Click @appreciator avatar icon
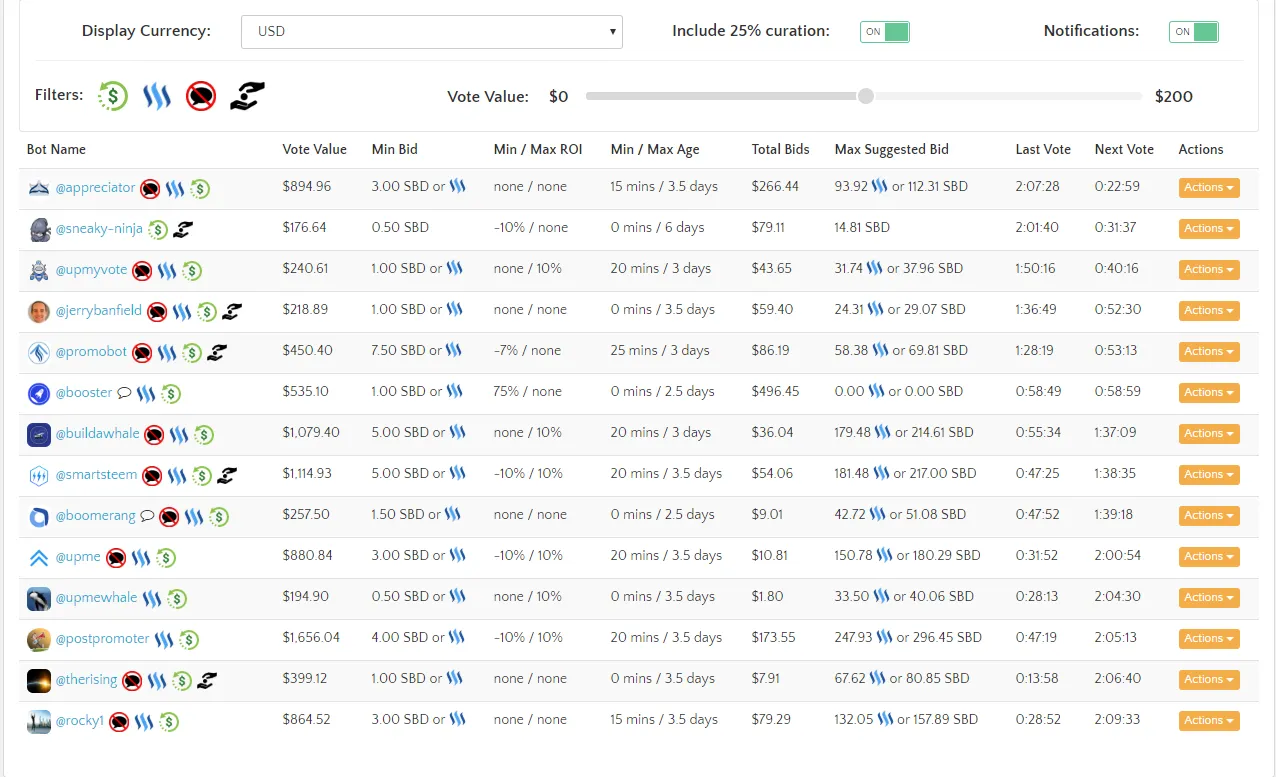This screenshot has width=1276, height=777. pos(39,188)
